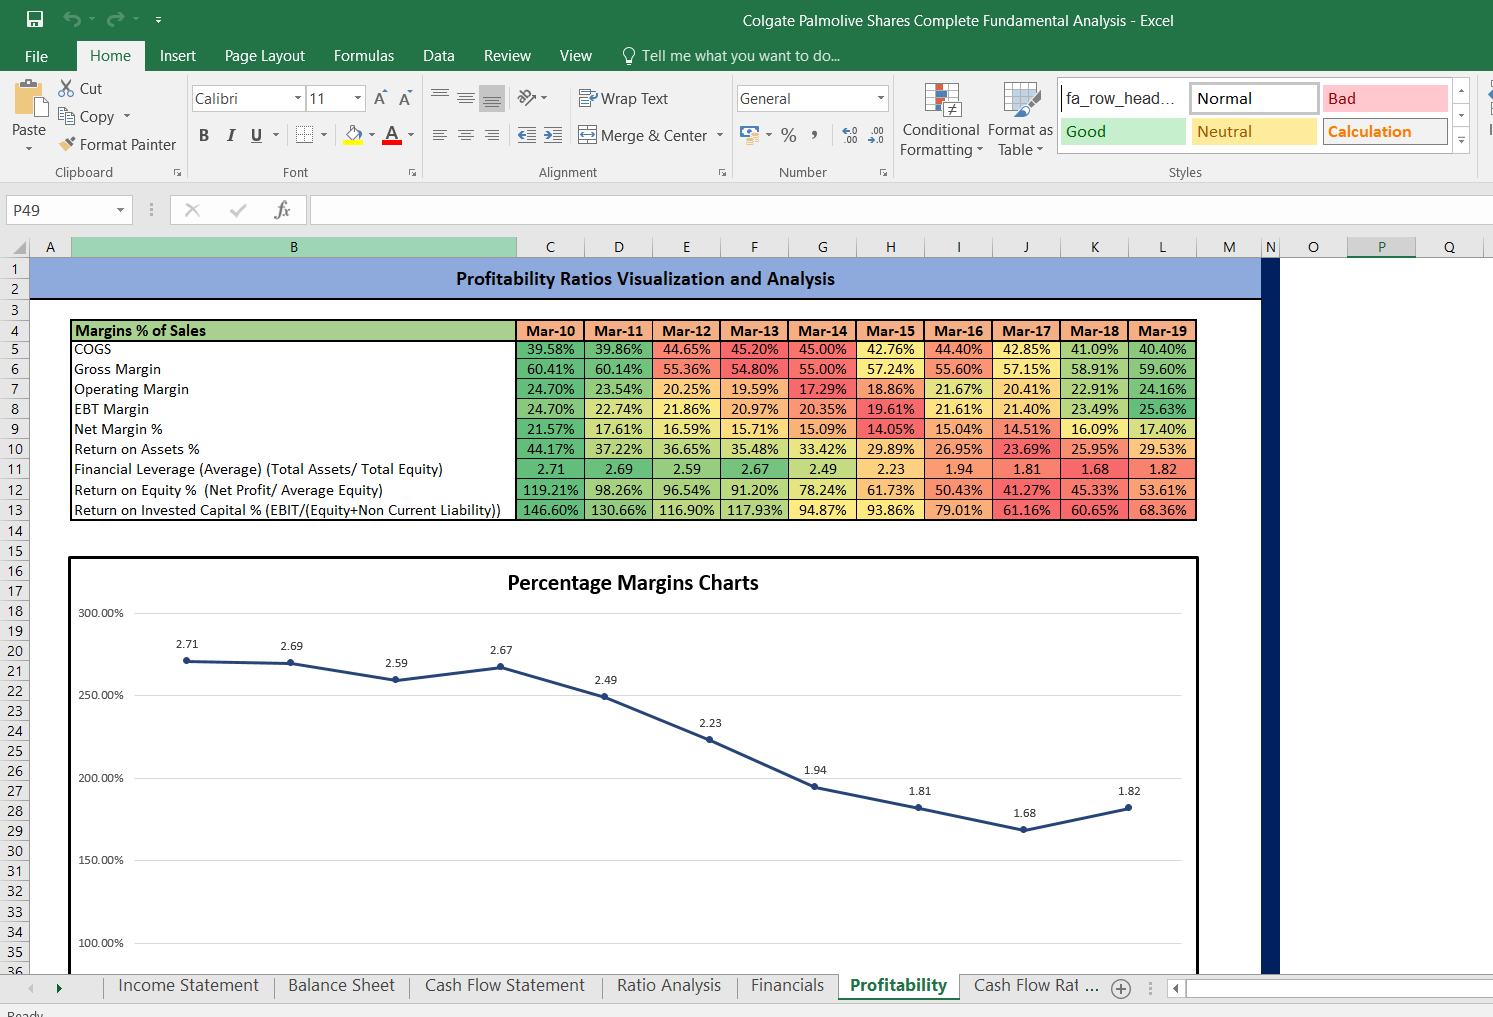Click the Redo arrow icon

tap(115, 20)
